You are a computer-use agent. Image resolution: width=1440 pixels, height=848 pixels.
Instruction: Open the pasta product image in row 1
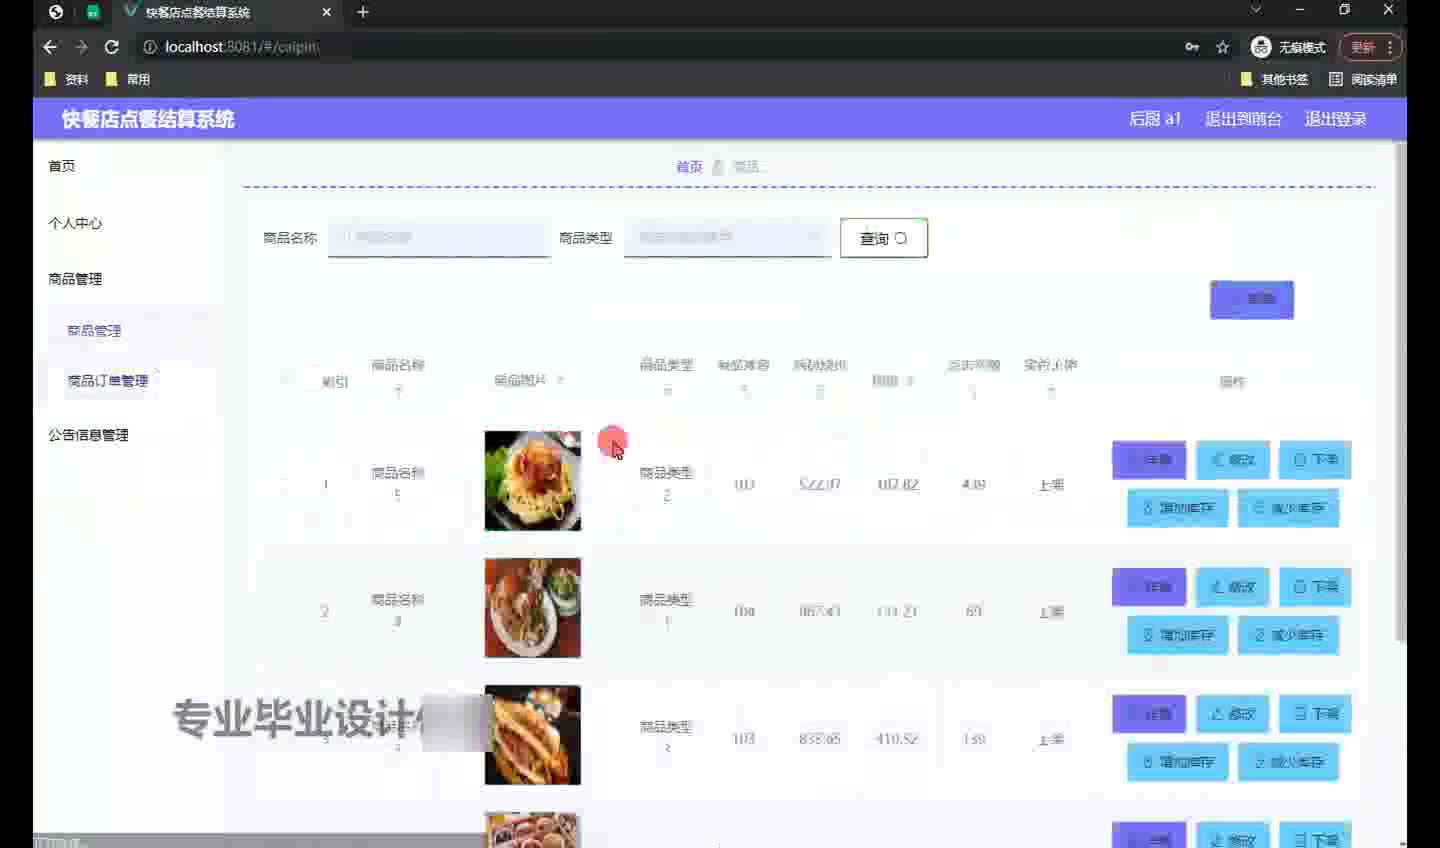pos(533,481)
